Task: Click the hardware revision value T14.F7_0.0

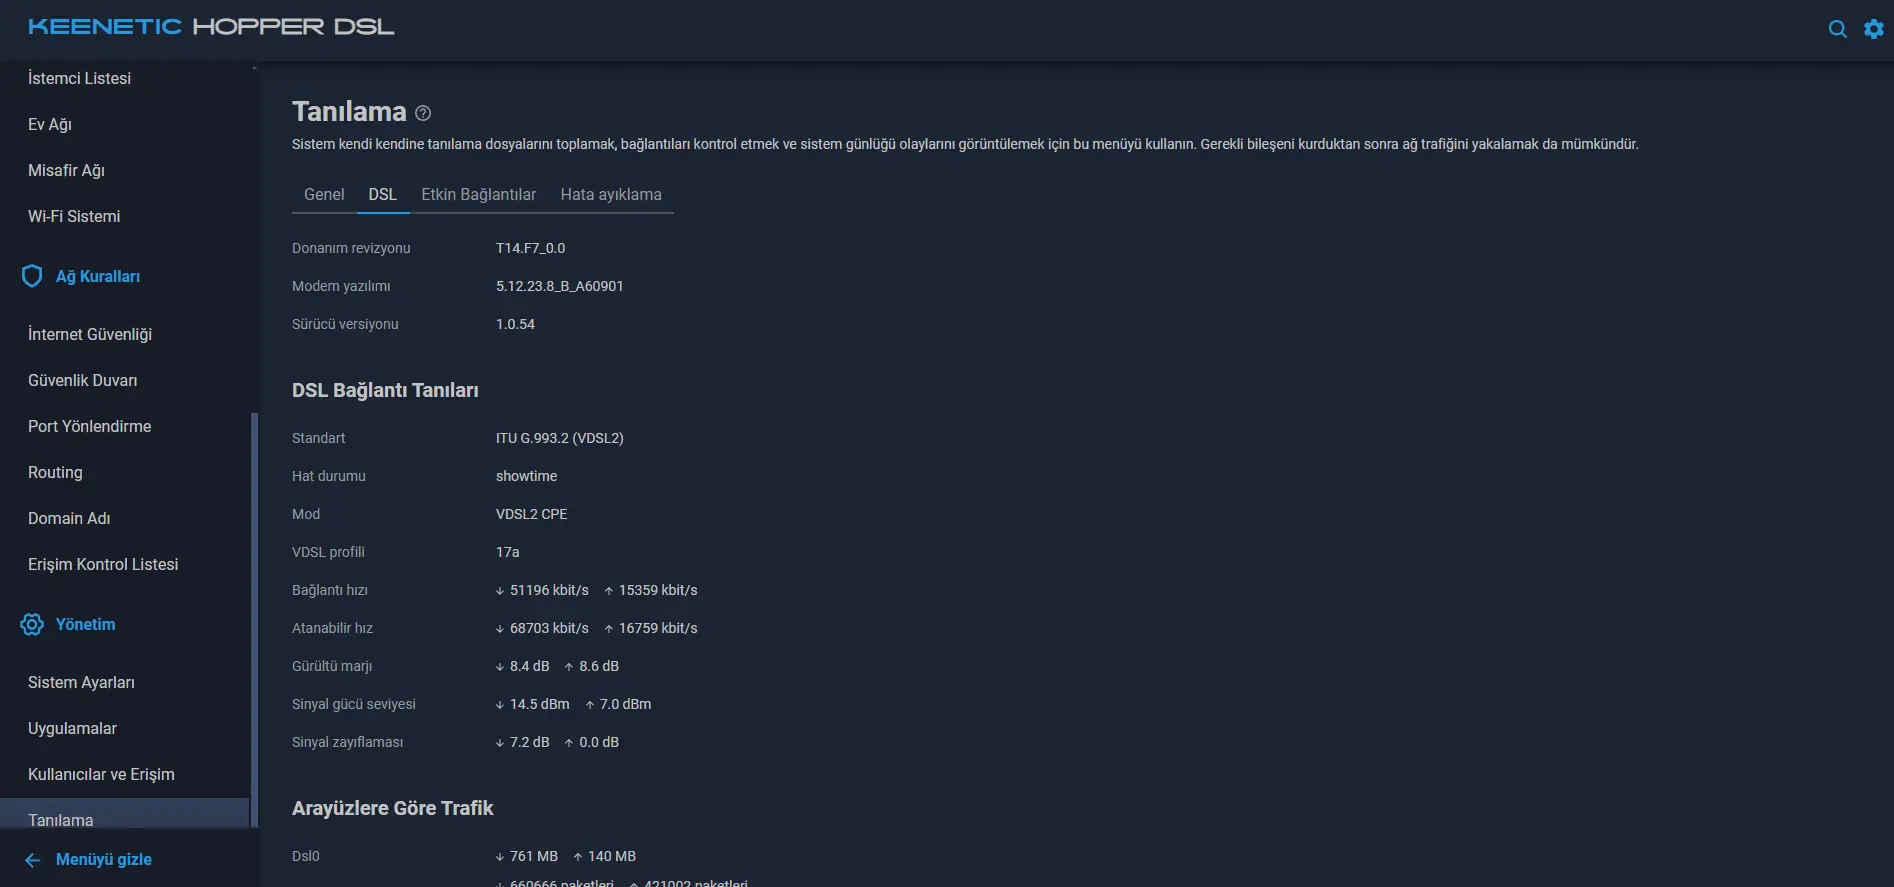Action: (x=531, y=248)
